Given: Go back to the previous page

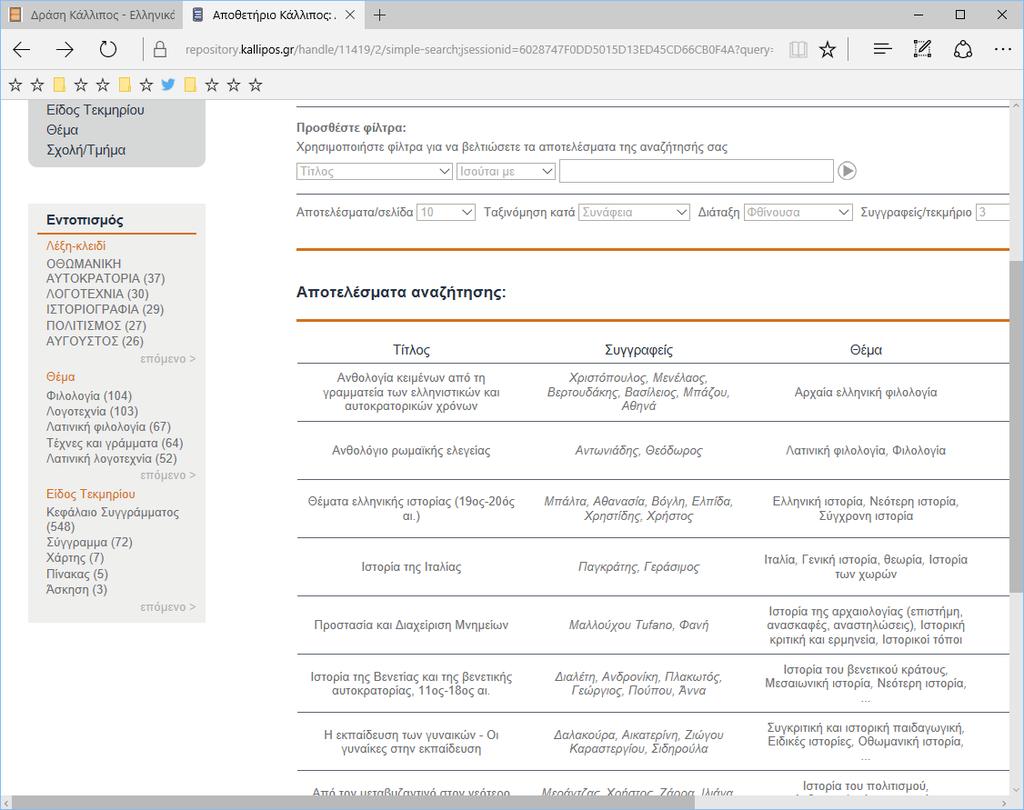Looking at the screenshot, I should 22,50.
